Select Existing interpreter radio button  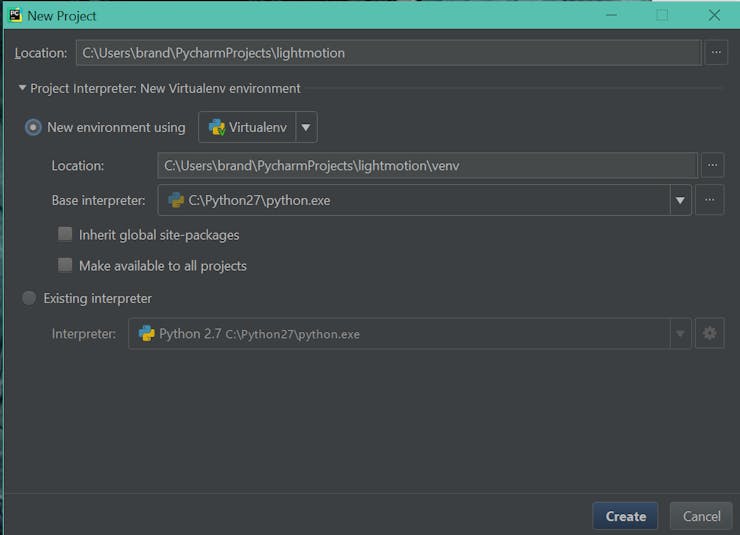[29, 298]
